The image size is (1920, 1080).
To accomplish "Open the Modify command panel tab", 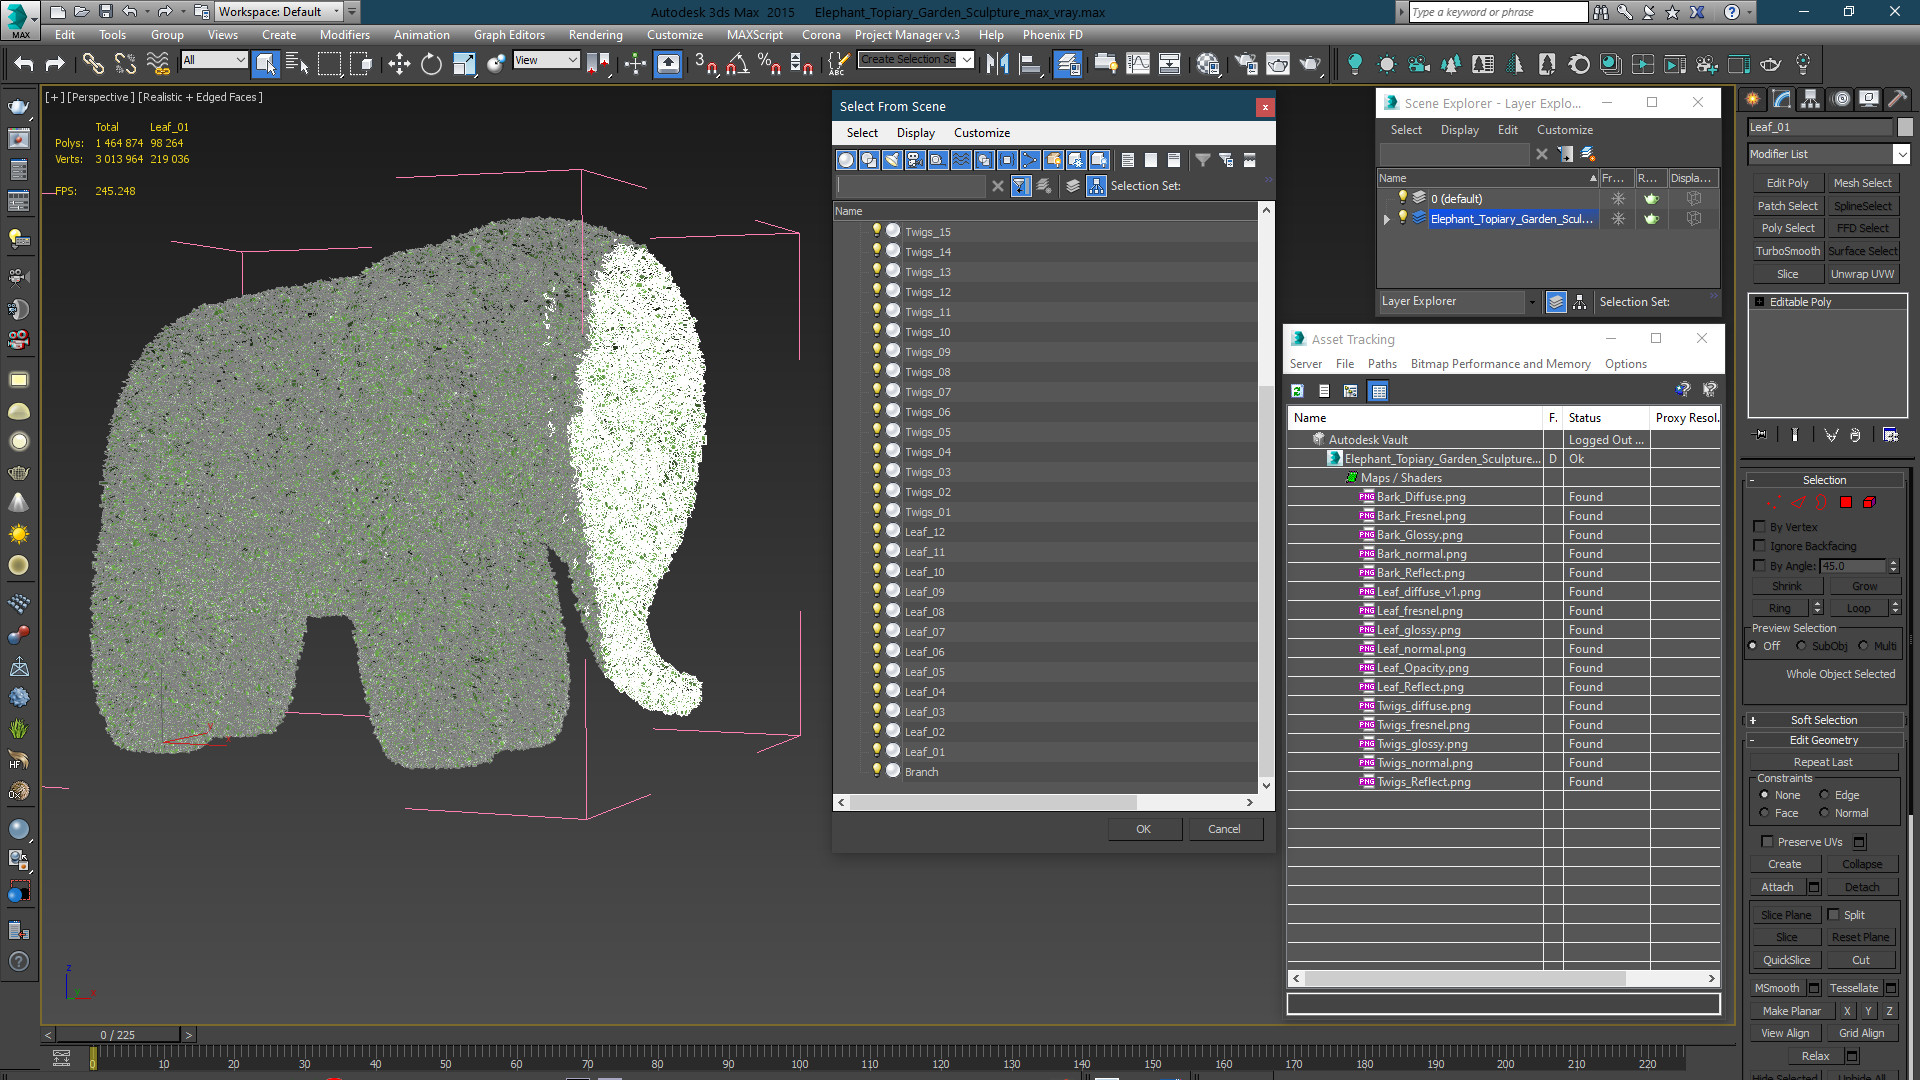I will point(1782,99).
